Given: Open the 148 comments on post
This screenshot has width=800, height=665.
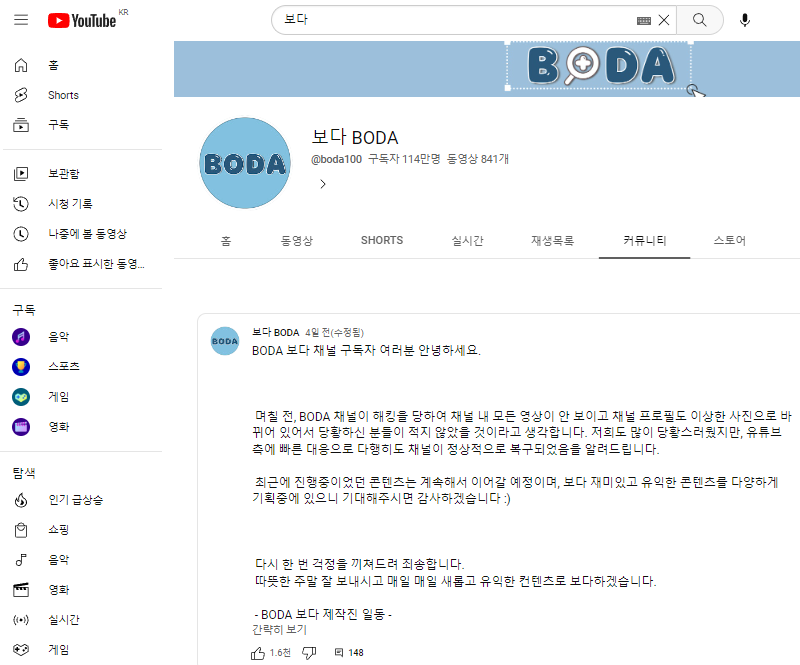Looking at the screenshot, I should 349,653.
